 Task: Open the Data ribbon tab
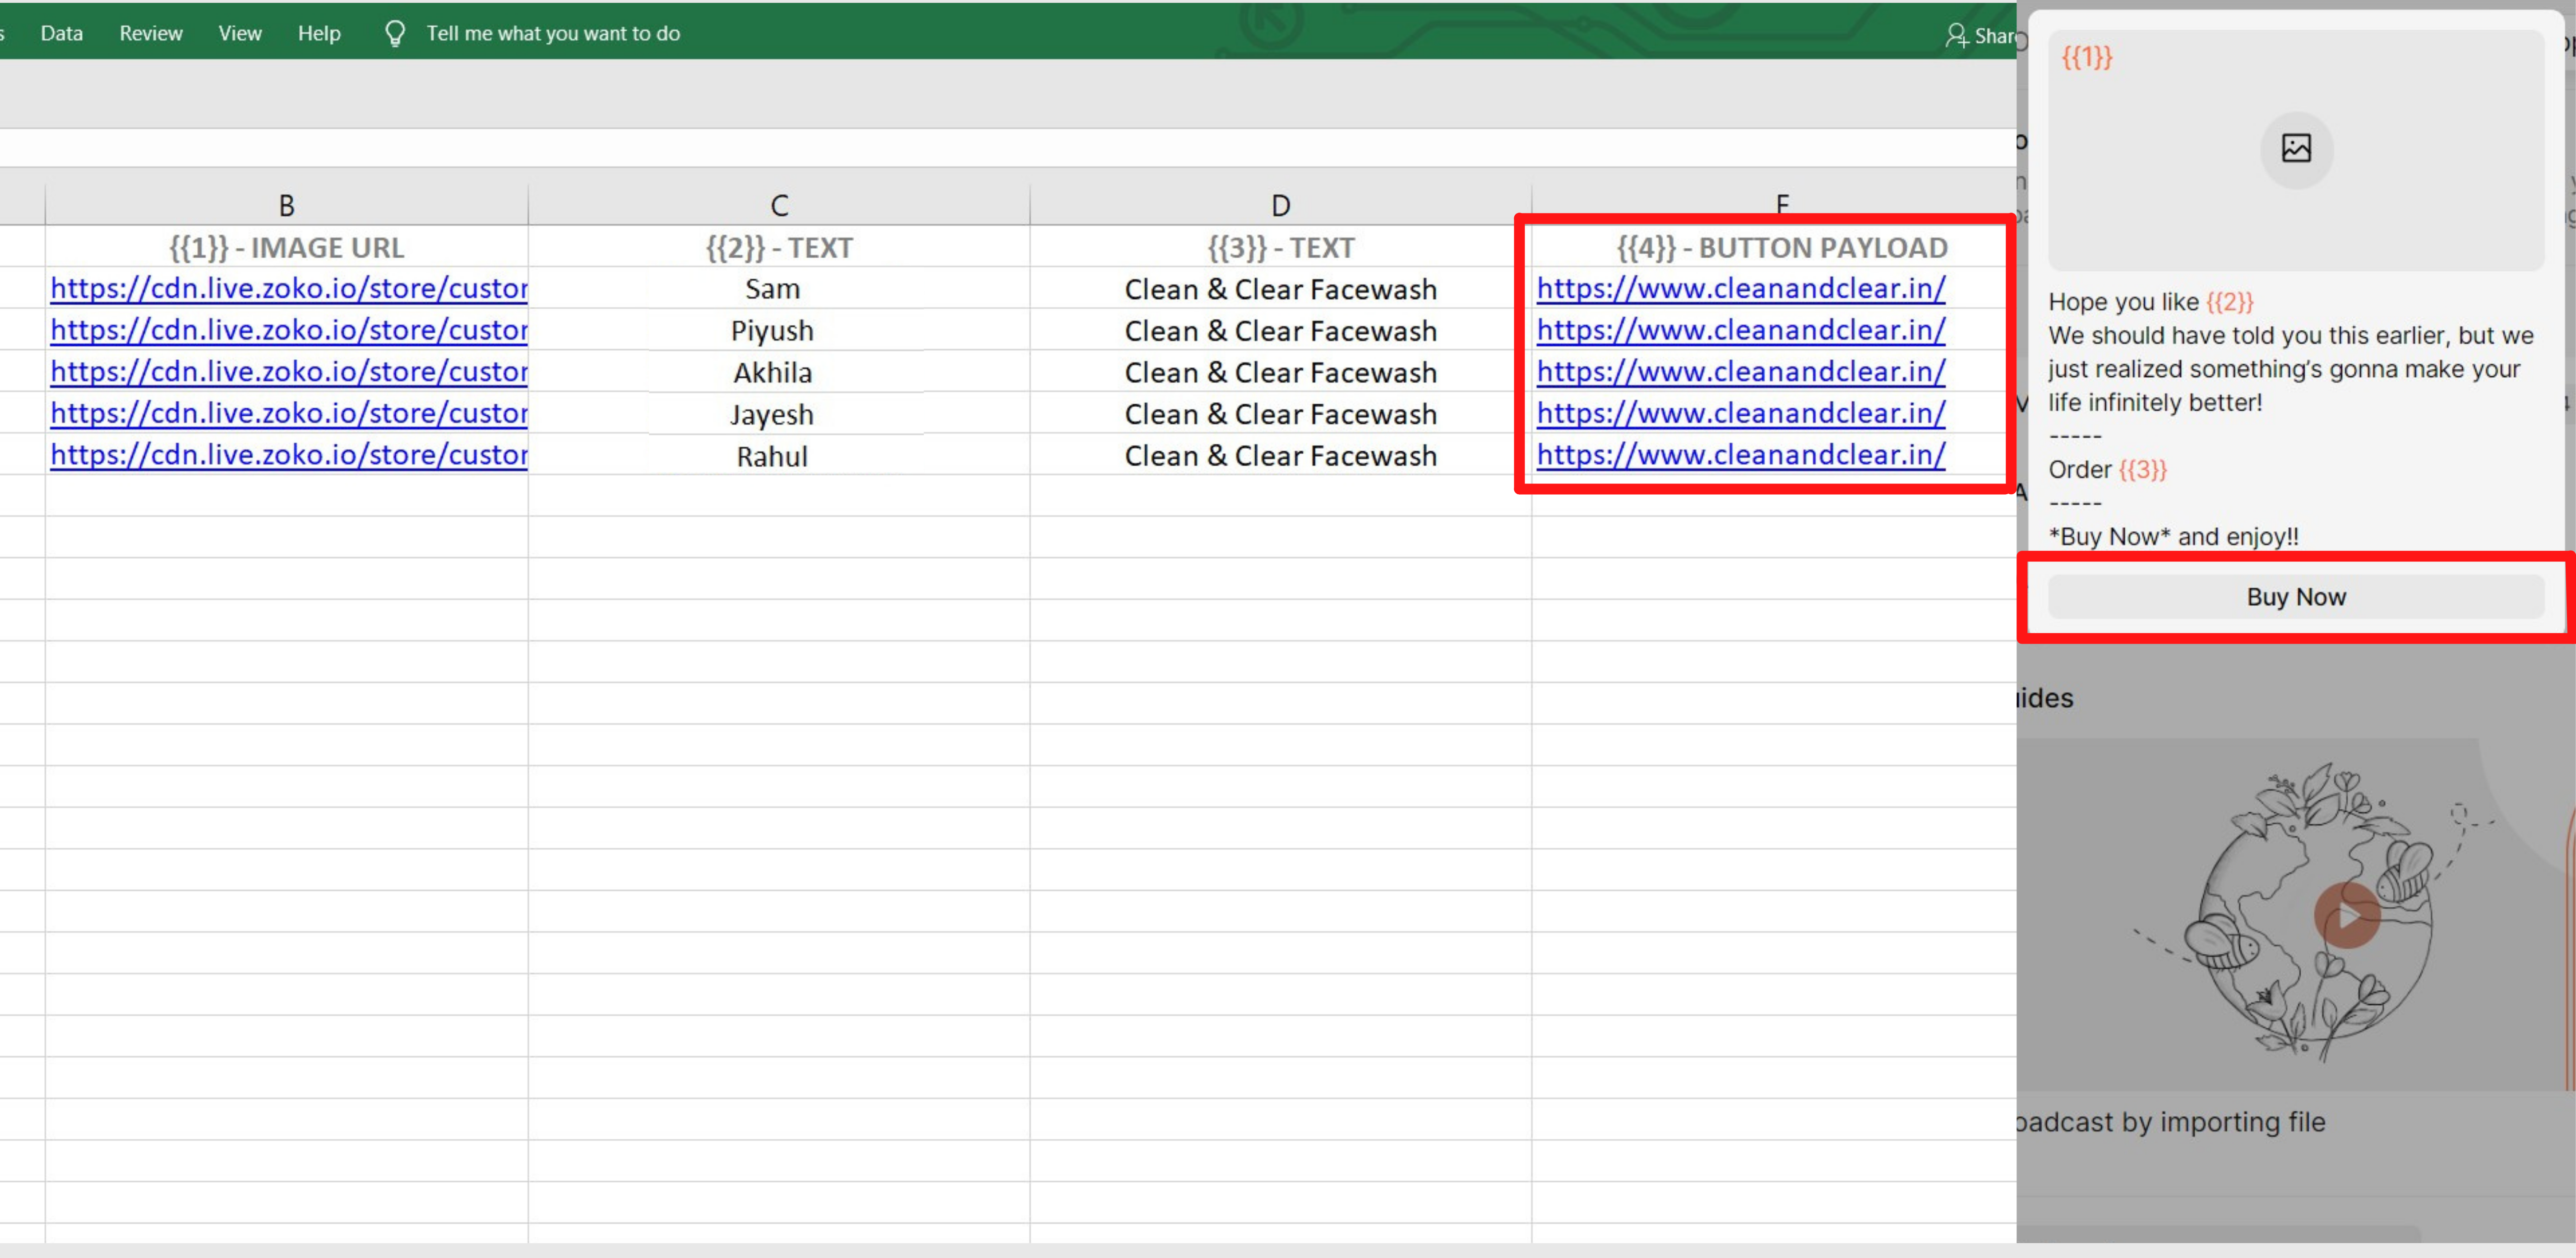(62, 34)
